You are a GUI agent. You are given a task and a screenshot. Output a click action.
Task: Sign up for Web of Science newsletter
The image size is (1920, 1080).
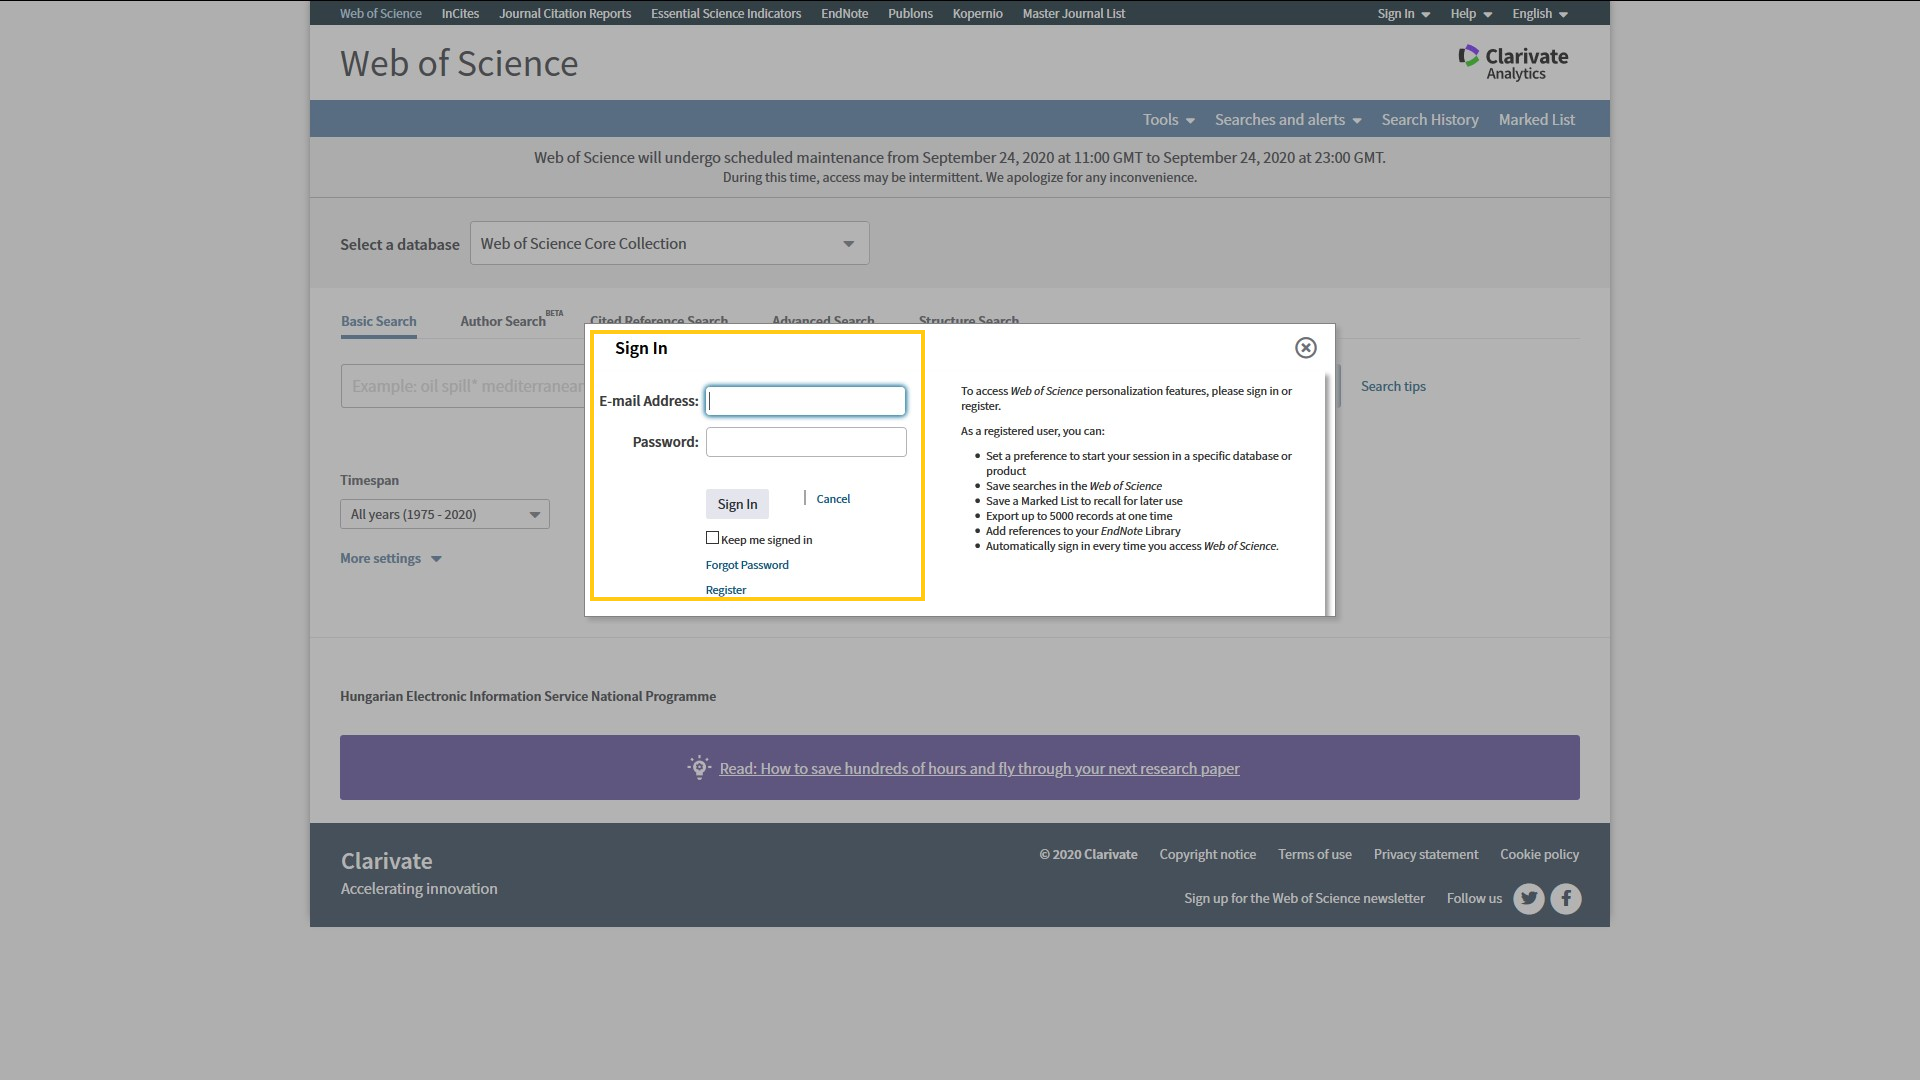1304,898
